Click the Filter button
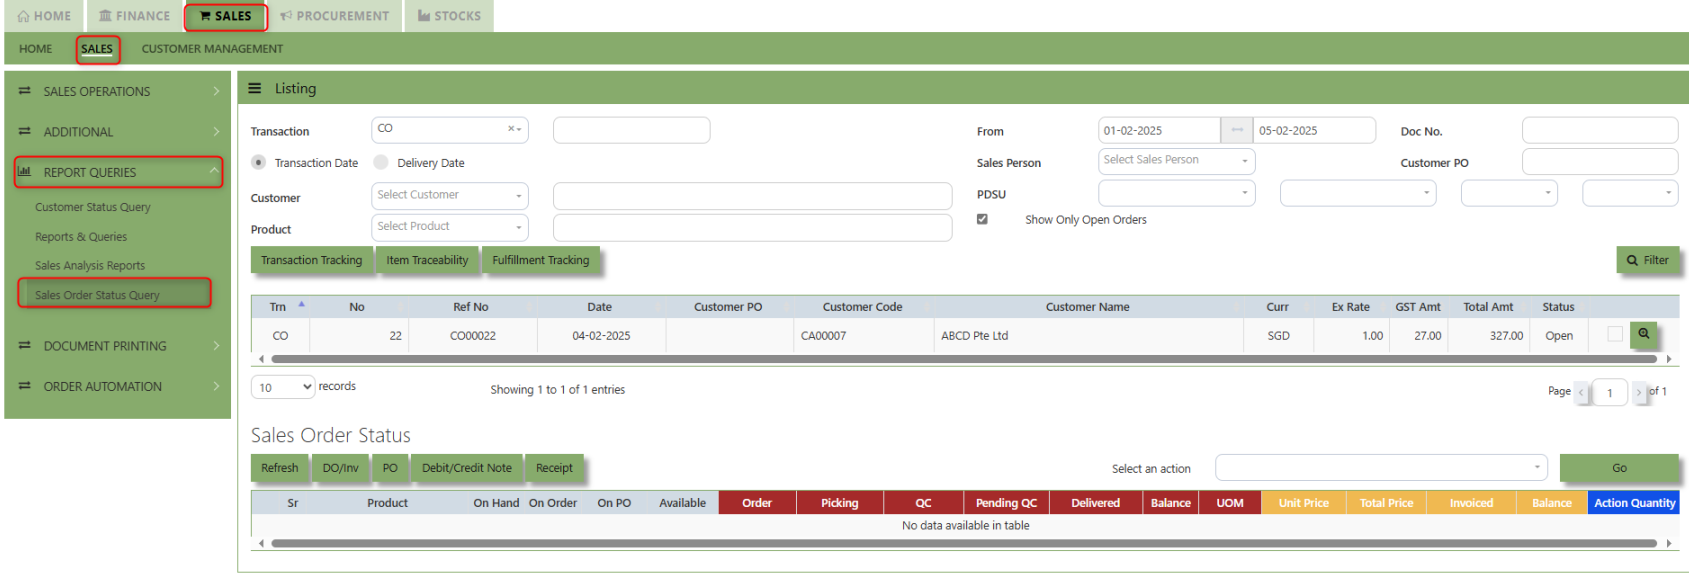This screenshot has width=1689, height=574. [x=1648, y=260]
